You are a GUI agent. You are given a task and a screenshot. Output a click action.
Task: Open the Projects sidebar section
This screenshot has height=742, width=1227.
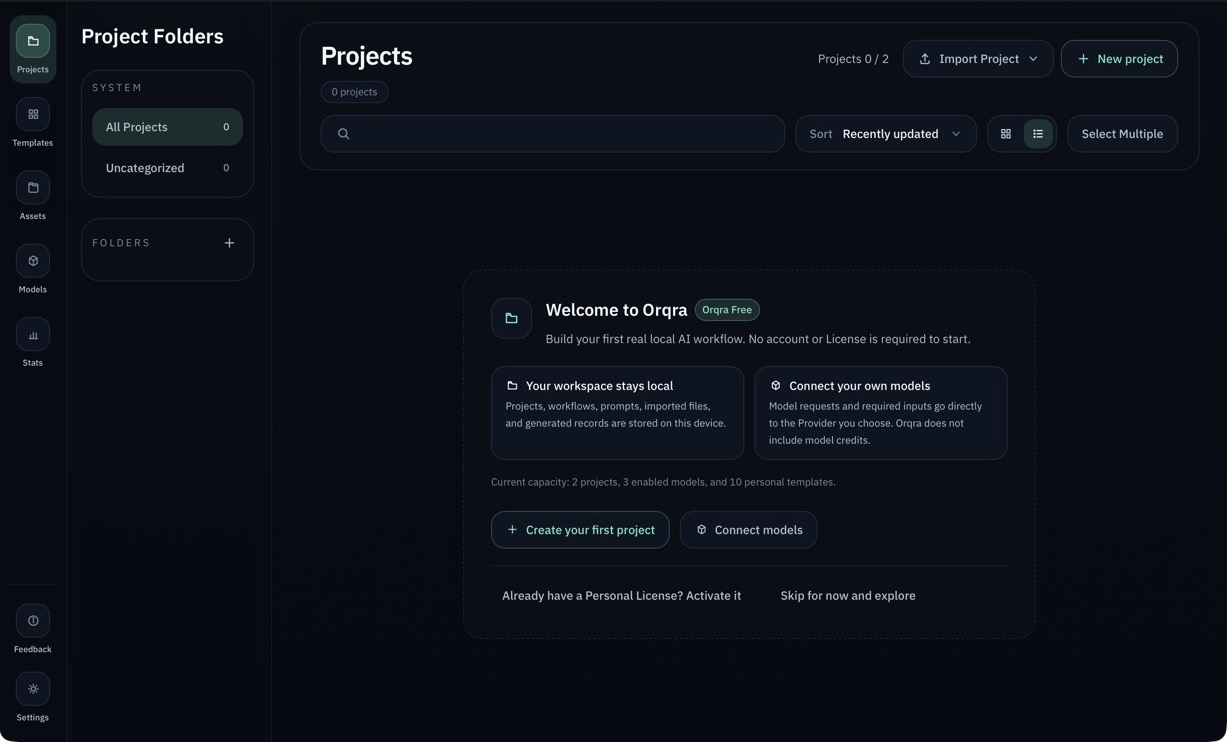click(33, 49)
